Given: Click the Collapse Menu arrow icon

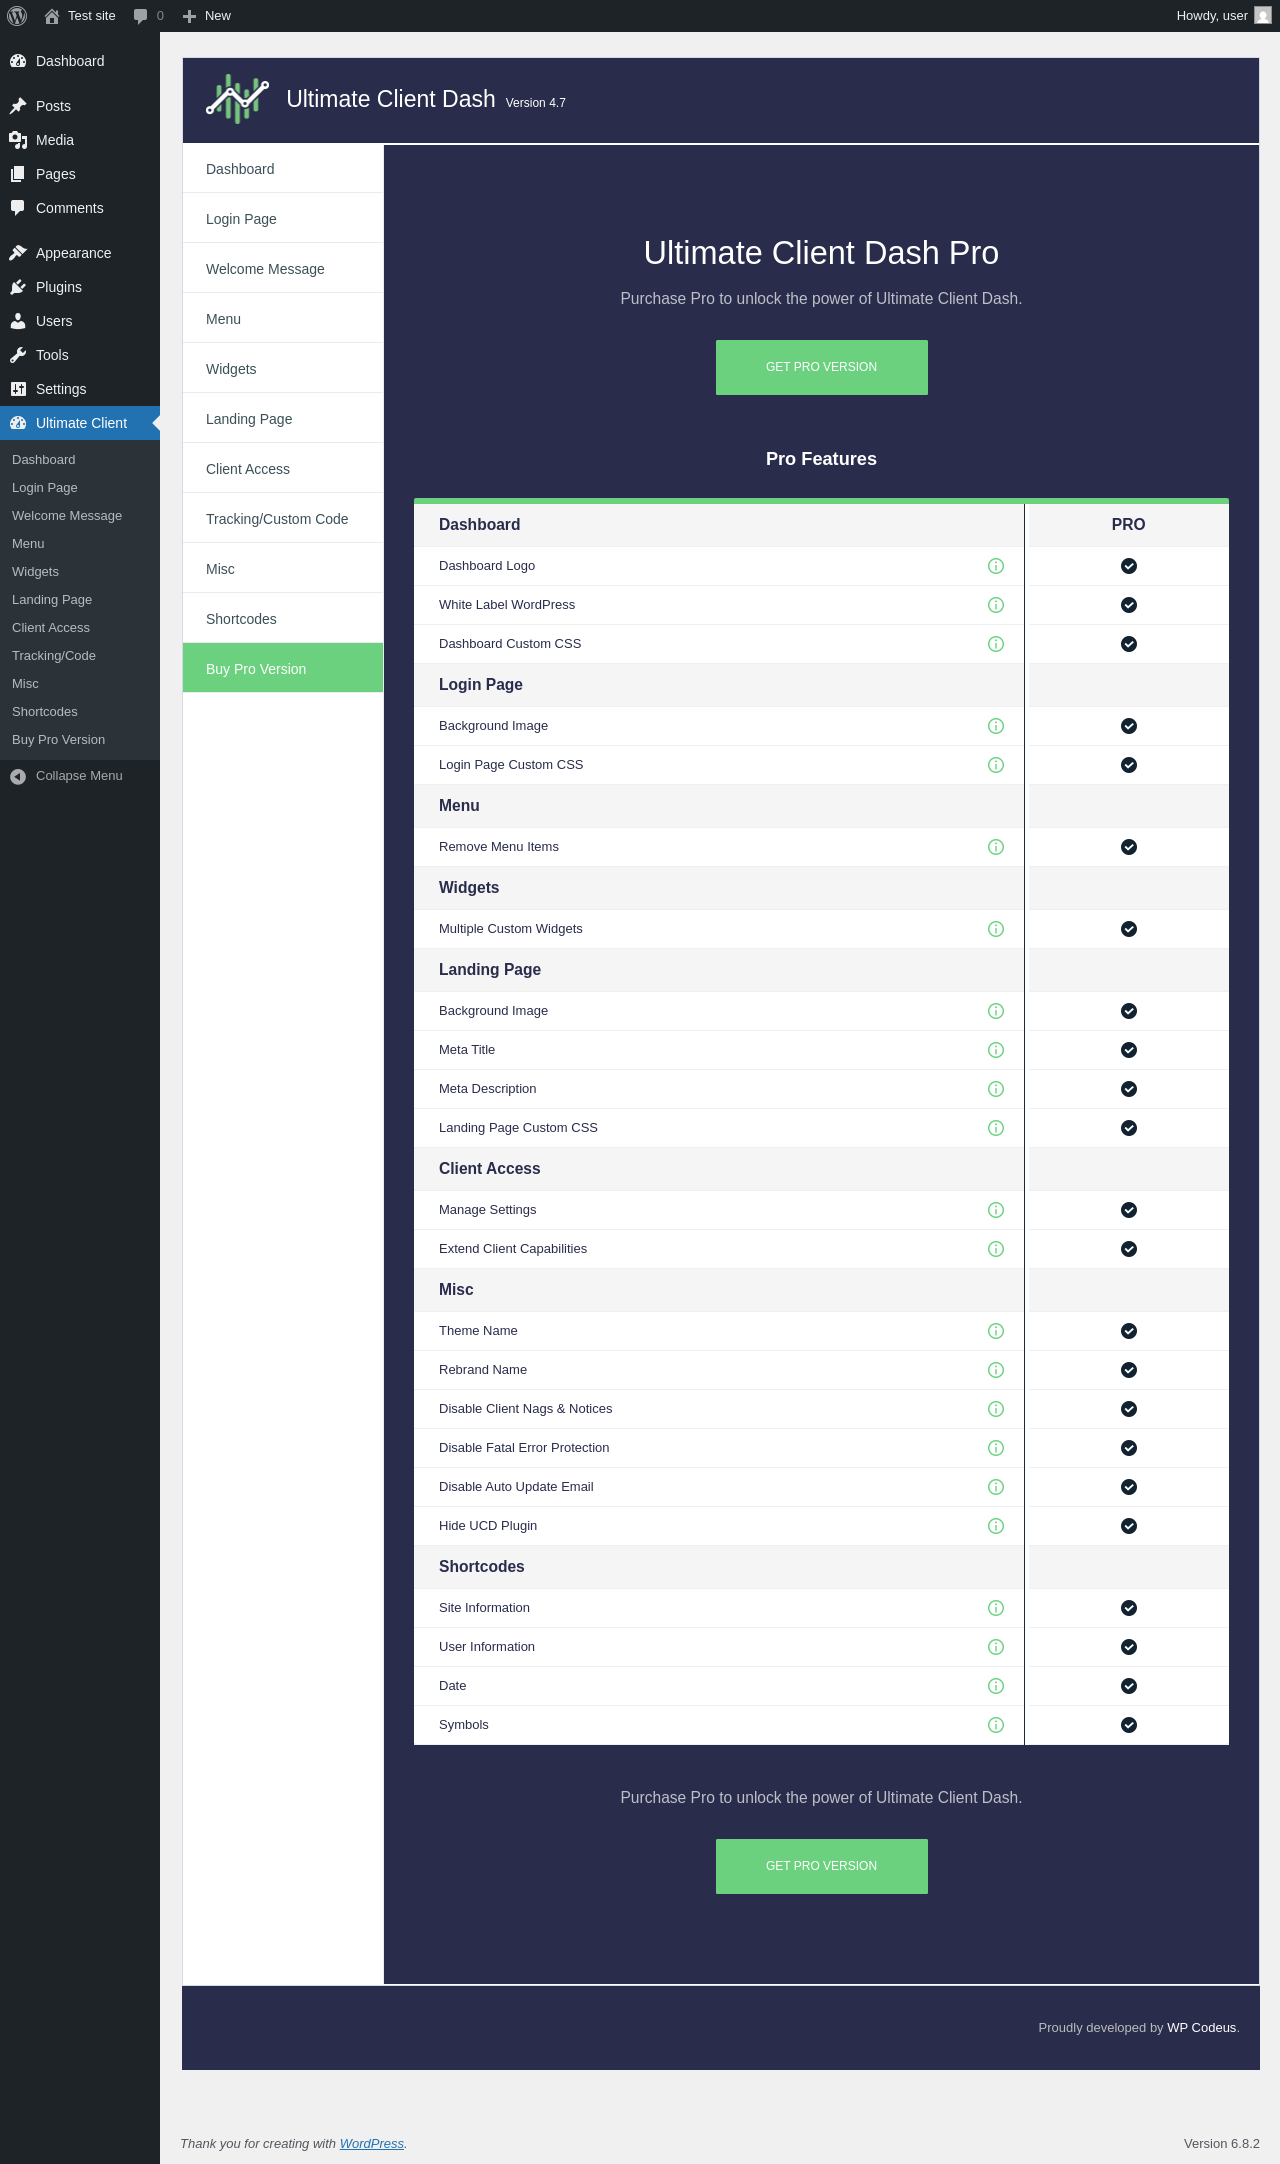Looking at the screenshot, I should pyautogui.click(x=18, y=776).
